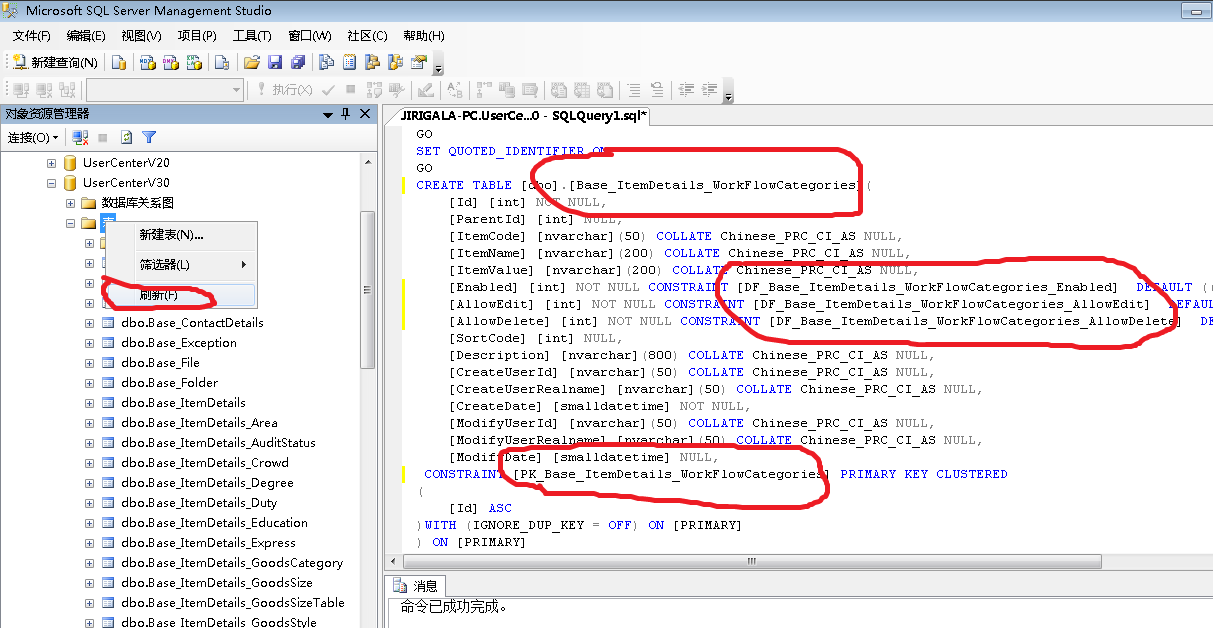Toggle the Object Explorer auto-hide pin
This screenshot has width=1213, height=628.
tap(346, 114)
